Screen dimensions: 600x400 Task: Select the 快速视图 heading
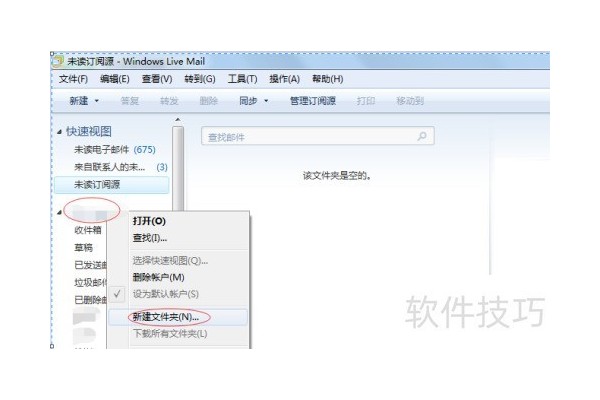(x=89, y=131)
